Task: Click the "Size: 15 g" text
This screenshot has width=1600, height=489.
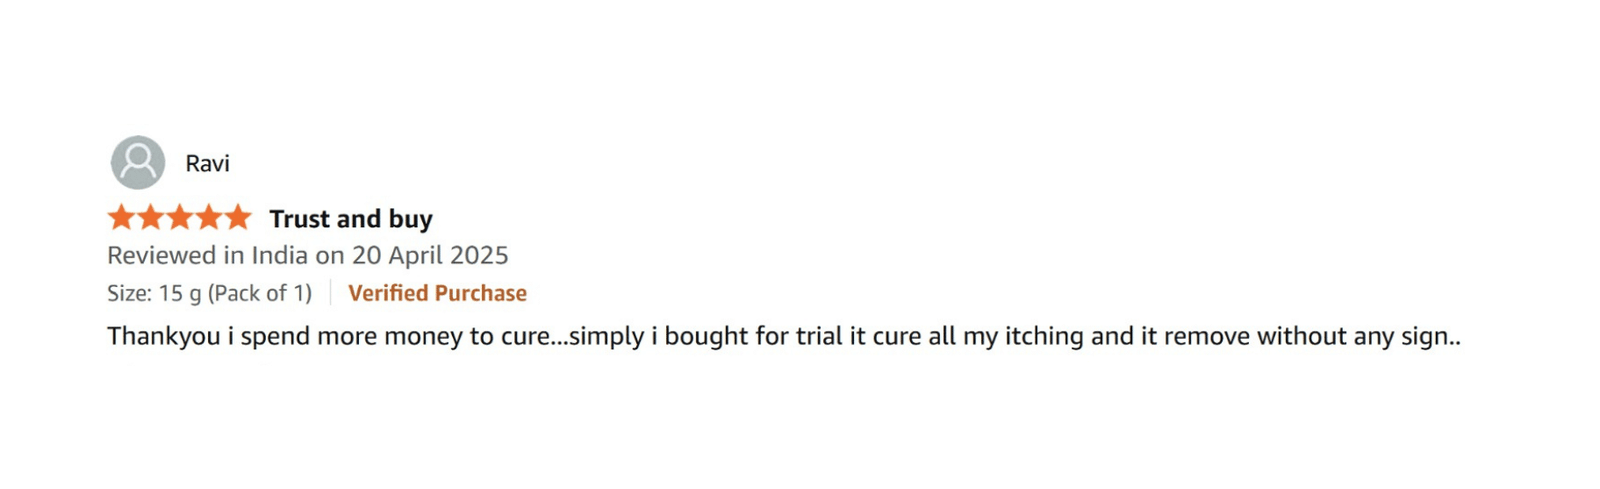Action: point(154,293)
